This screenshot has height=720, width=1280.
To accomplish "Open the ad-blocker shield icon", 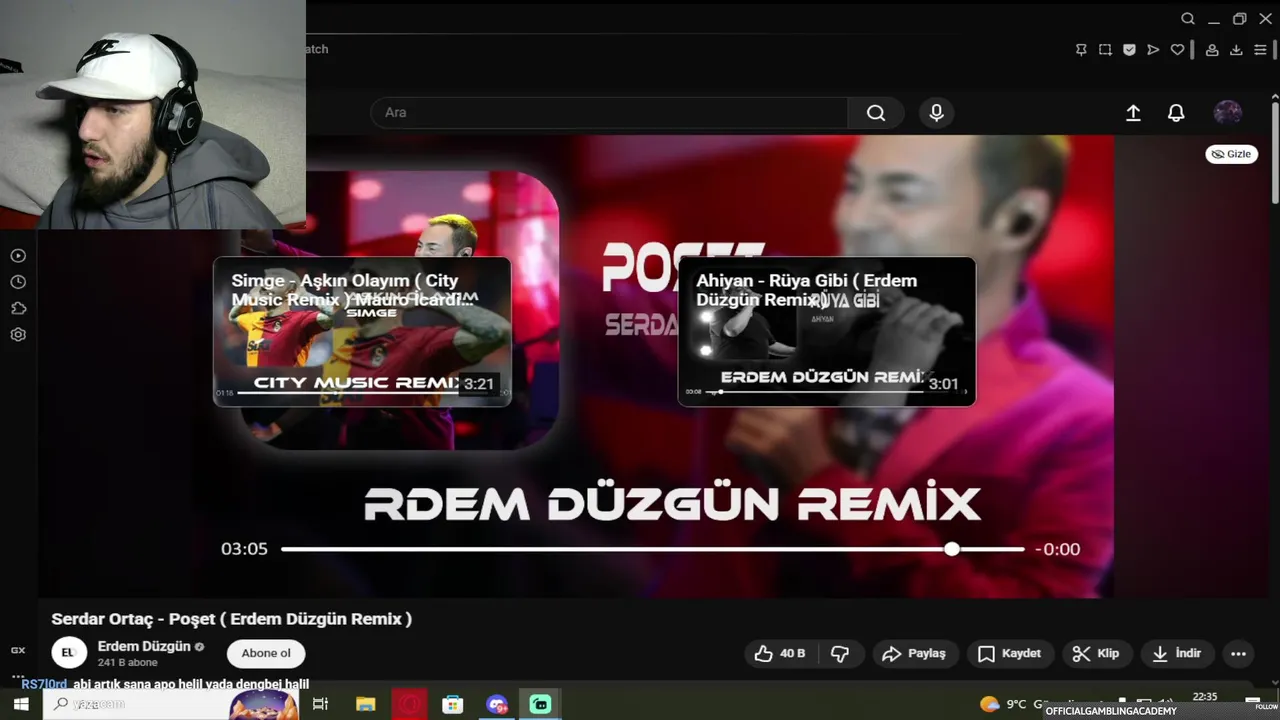I will 1129,50.
